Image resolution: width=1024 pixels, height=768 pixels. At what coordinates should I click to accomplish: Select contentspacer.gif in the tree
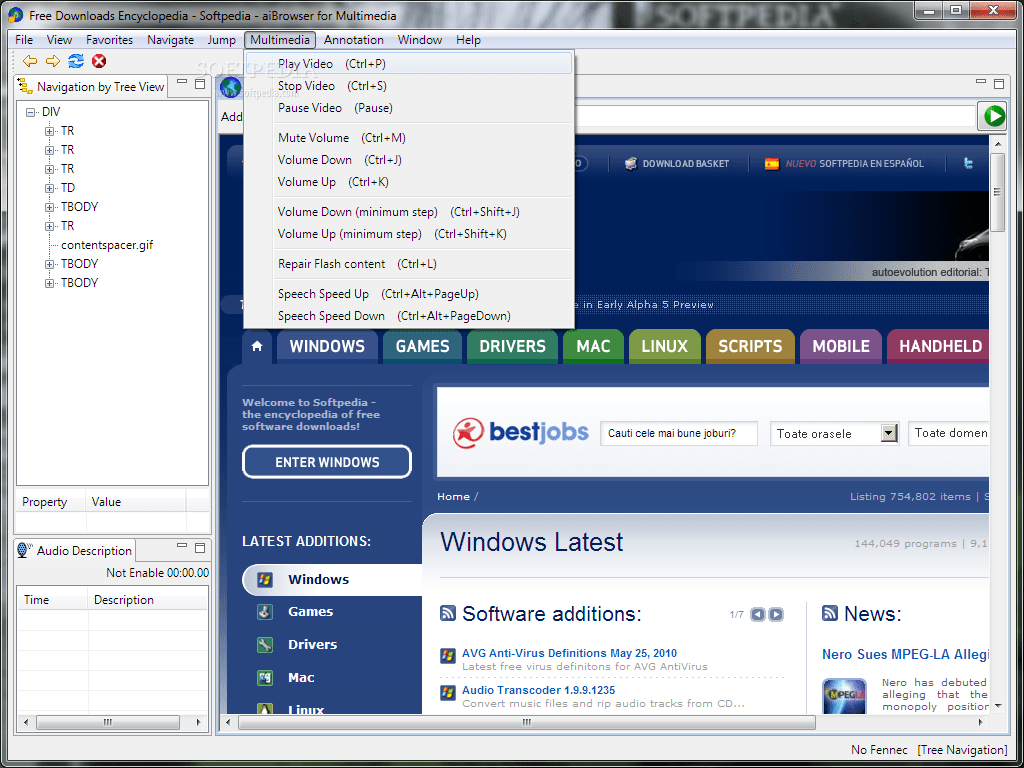pyautogui.click(x=107, y=245)
